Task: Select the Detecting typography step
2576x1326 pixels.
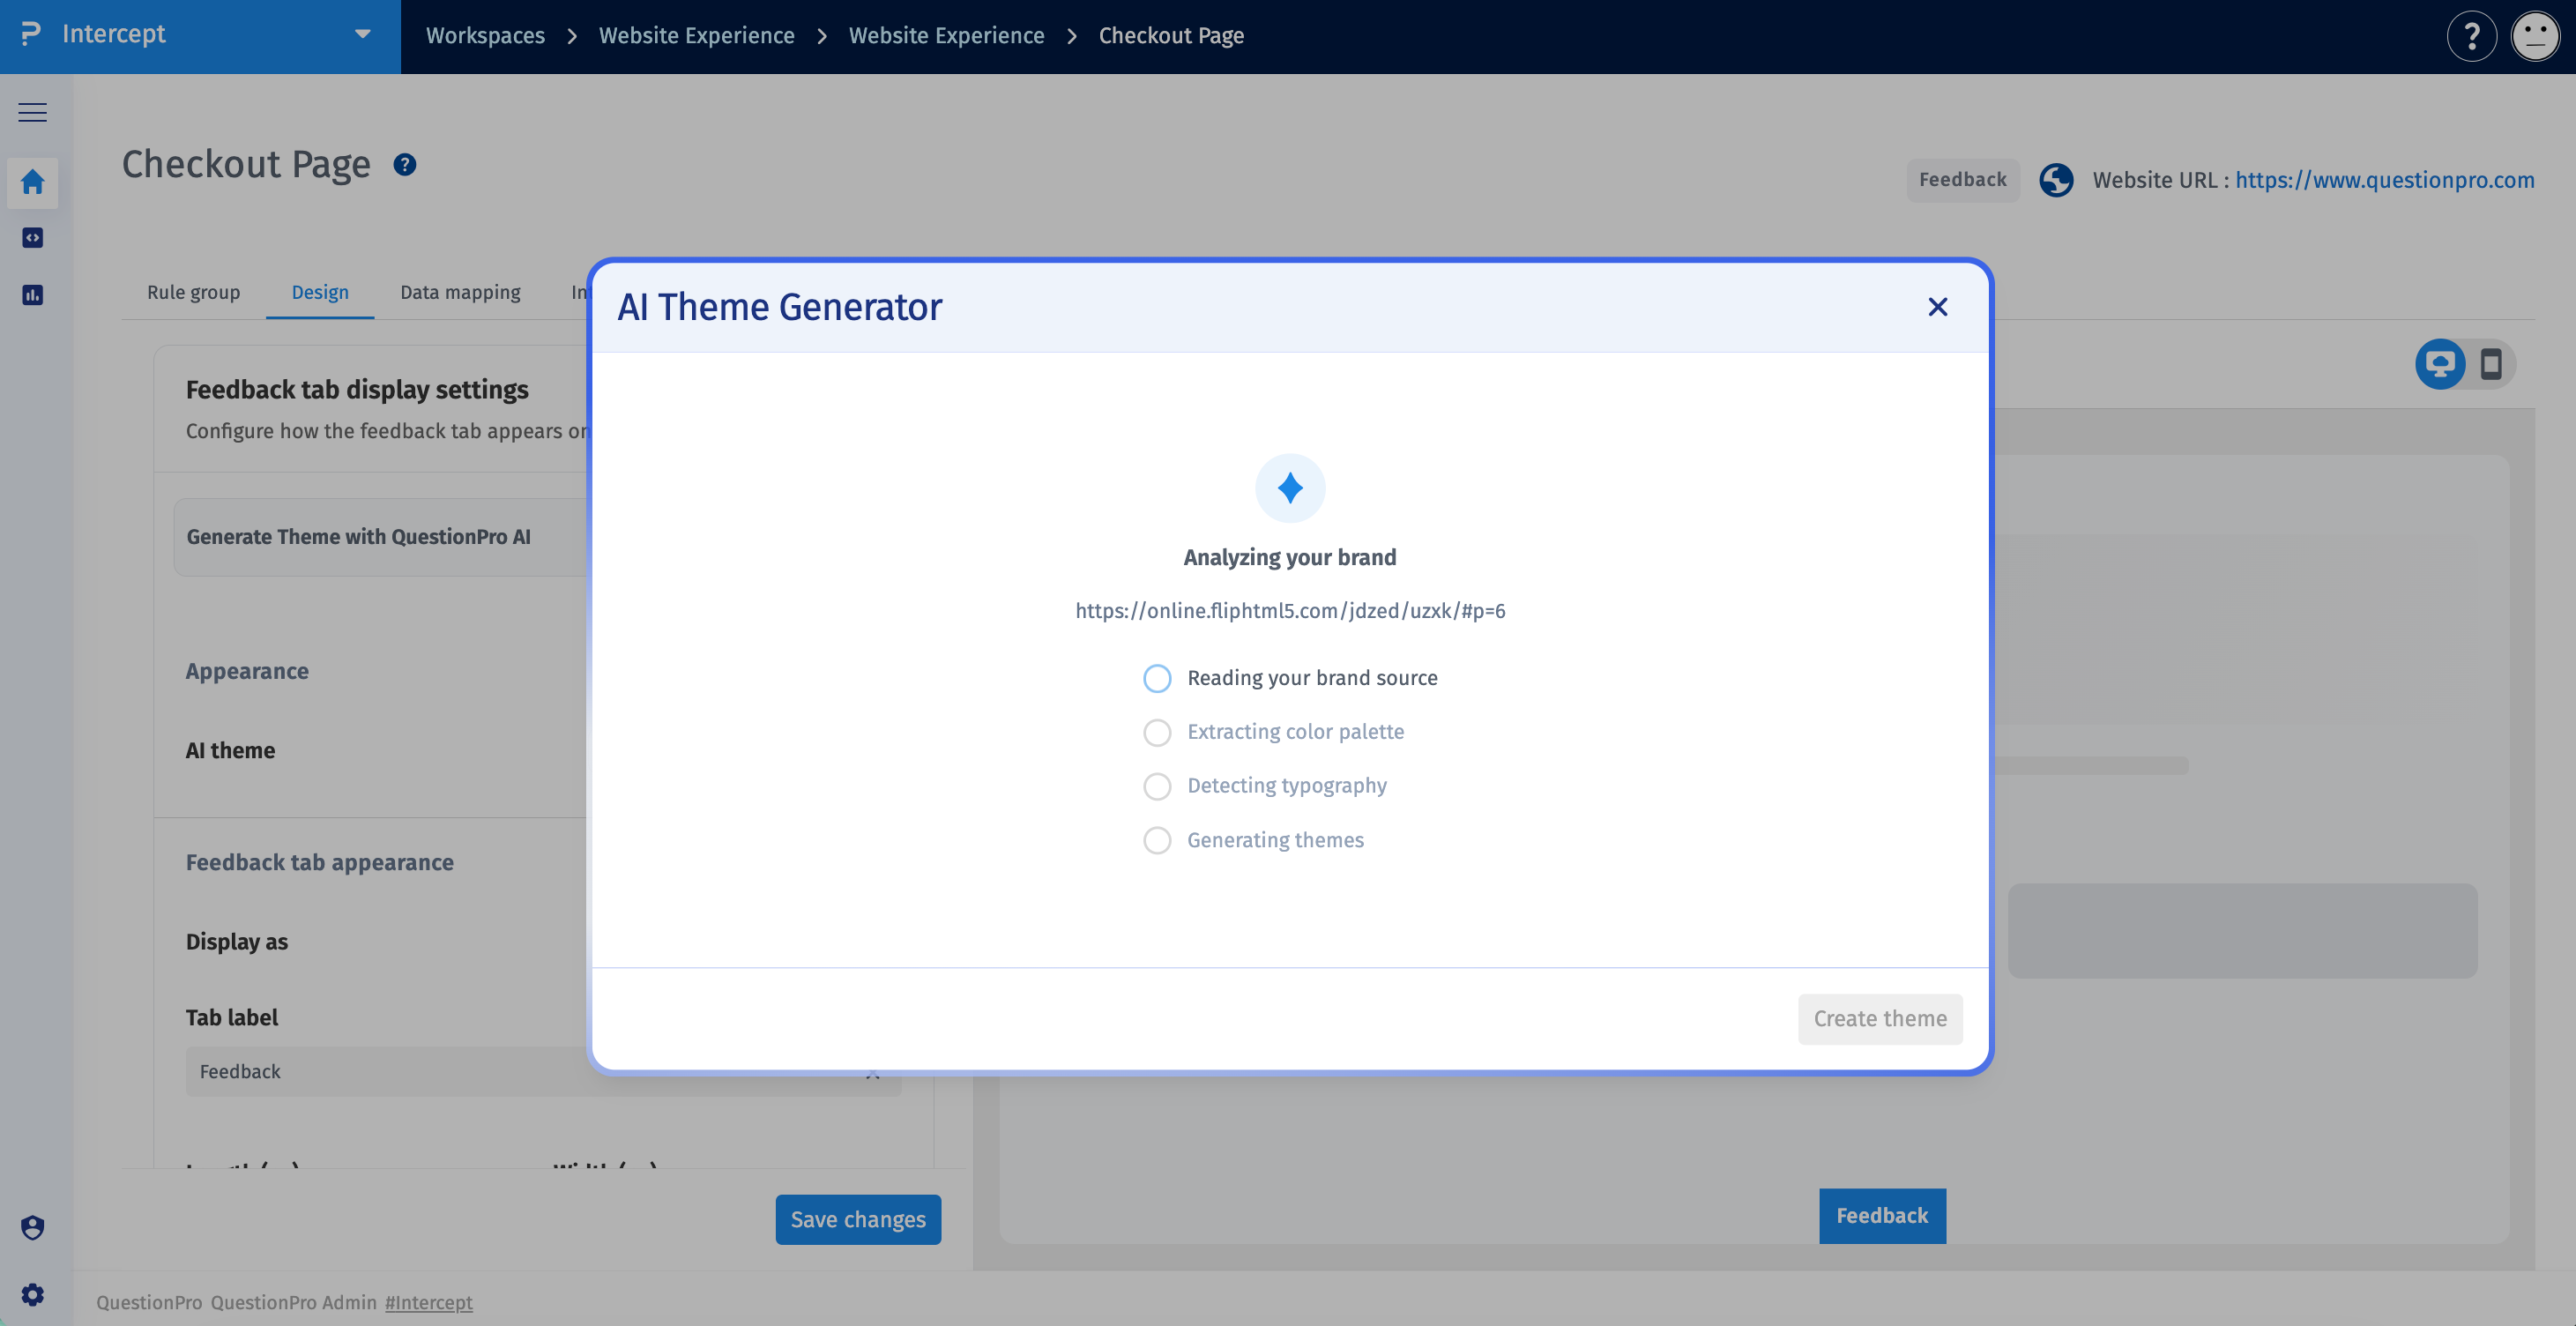Action: coord(1264,786)
